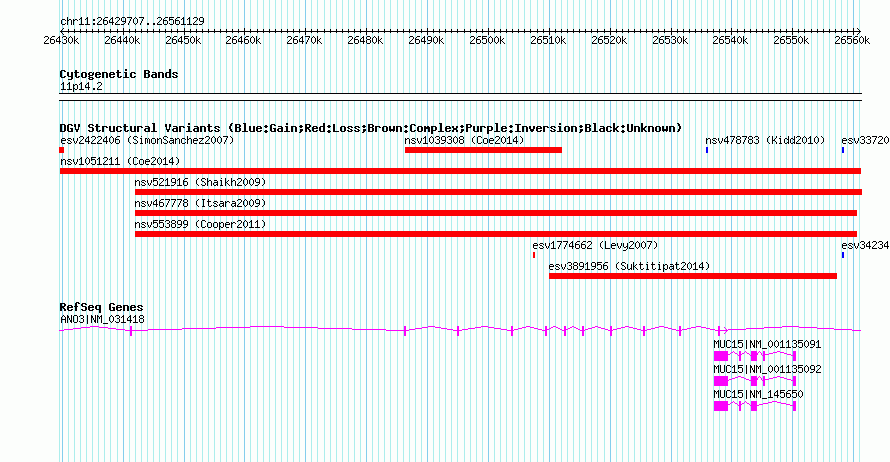
Task: Click the 26540k ruler tick label
Action: tap(730, 41)
